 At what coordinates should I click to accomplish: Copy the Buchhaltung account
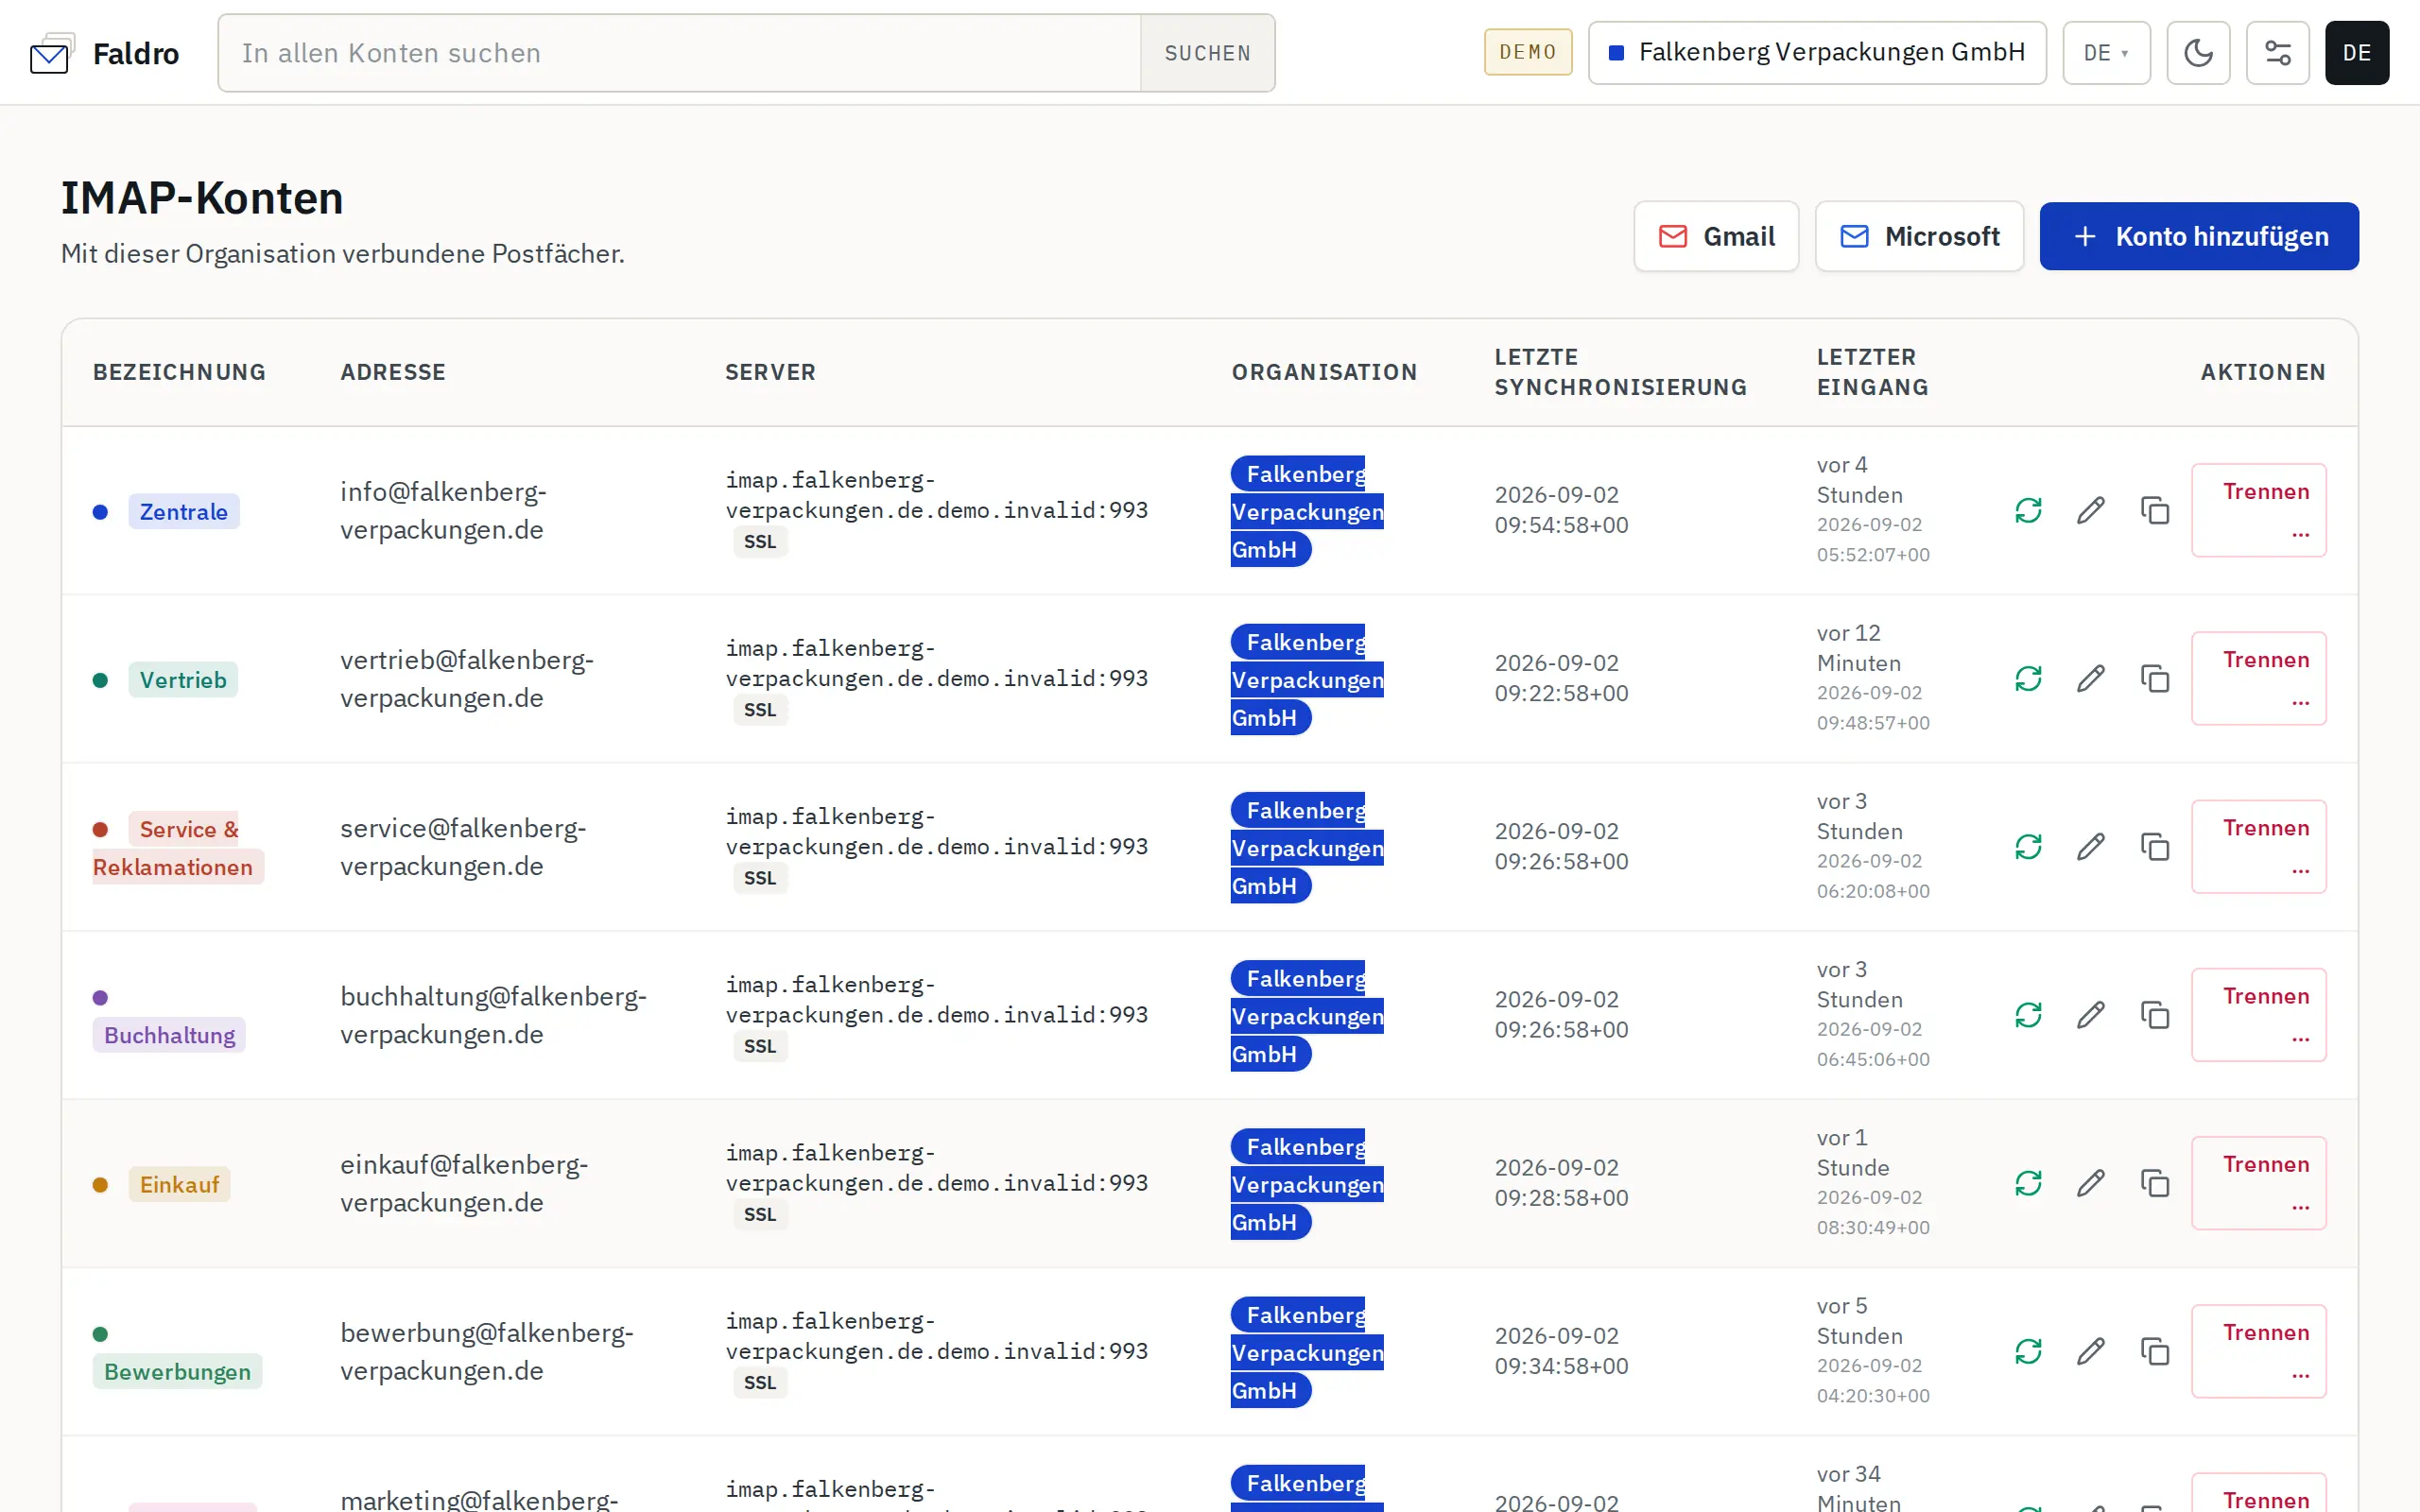(2154, 1015)
